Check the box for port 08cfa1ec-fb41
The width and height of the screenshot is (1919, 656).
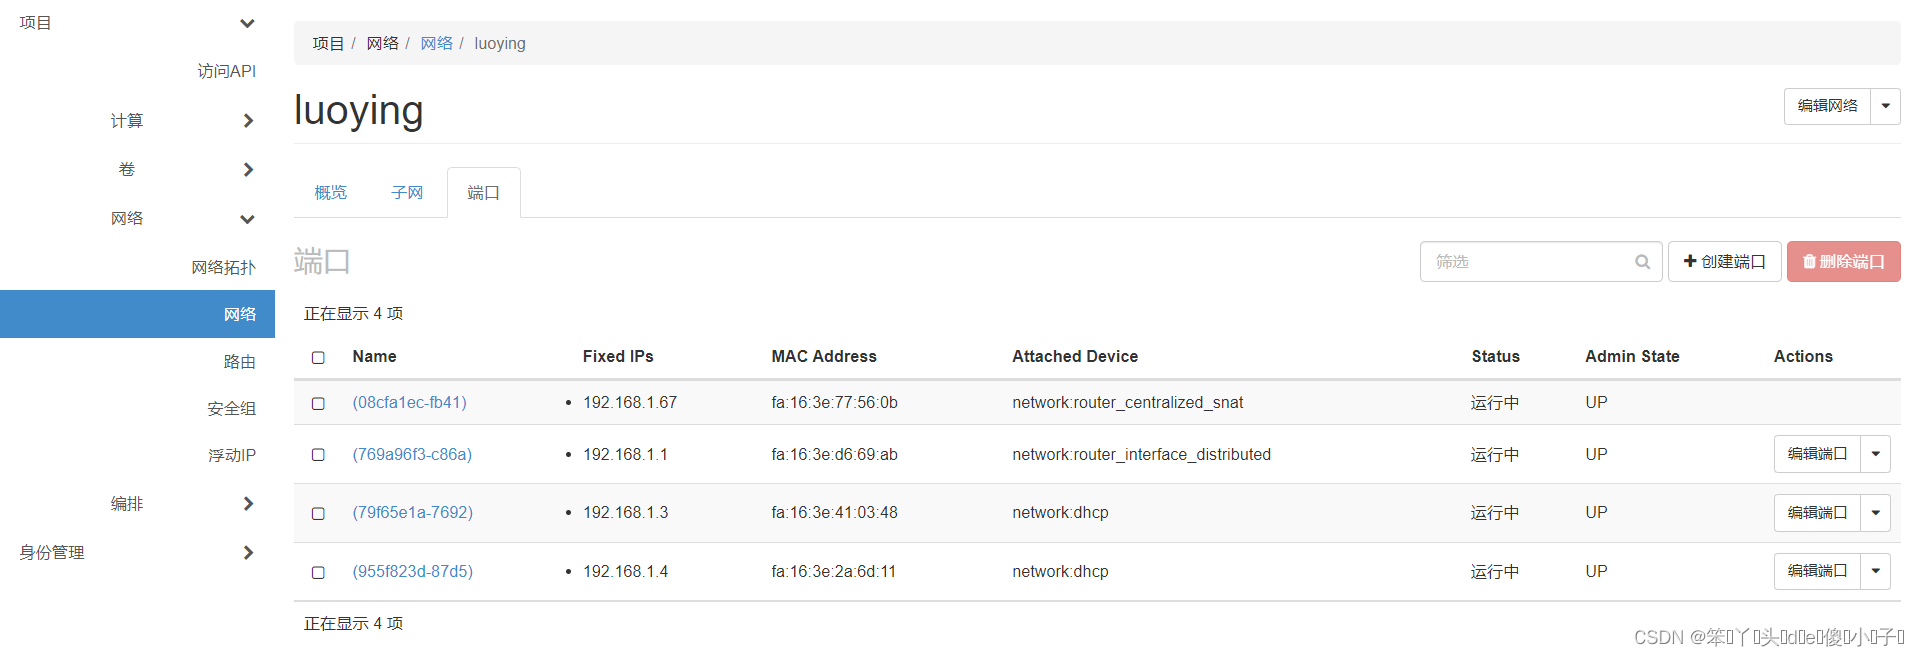(x=318, y=403)
